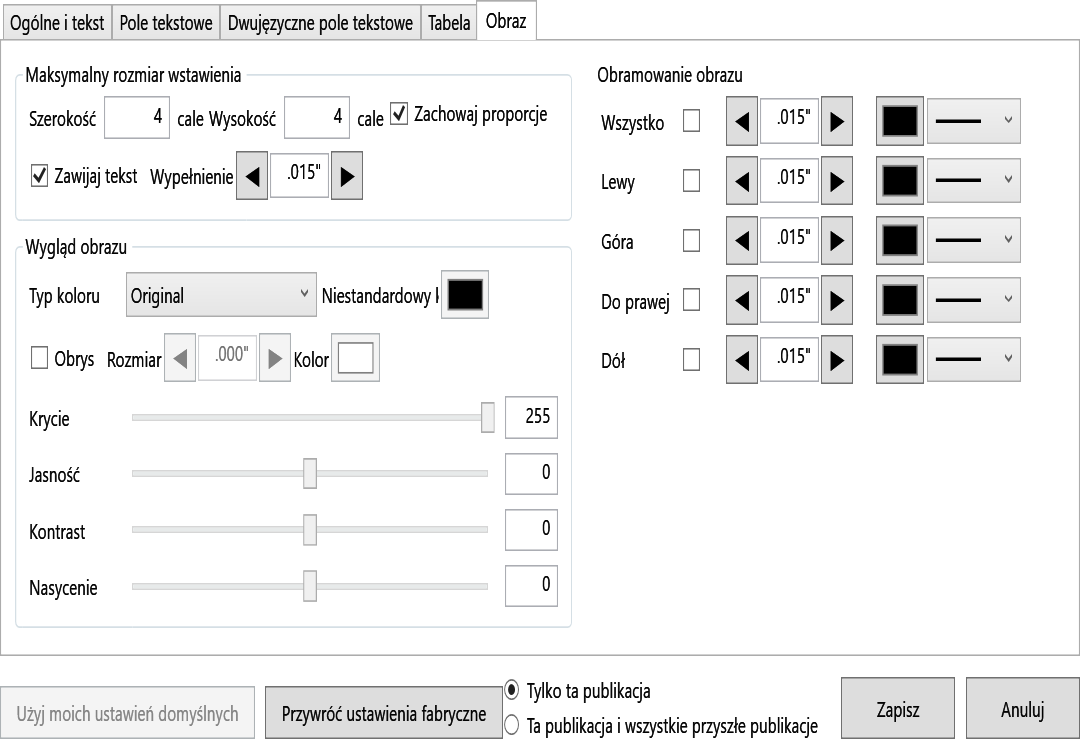Click the Krycie slider handle
1080x740 pixels.
[x=488, y=418]
